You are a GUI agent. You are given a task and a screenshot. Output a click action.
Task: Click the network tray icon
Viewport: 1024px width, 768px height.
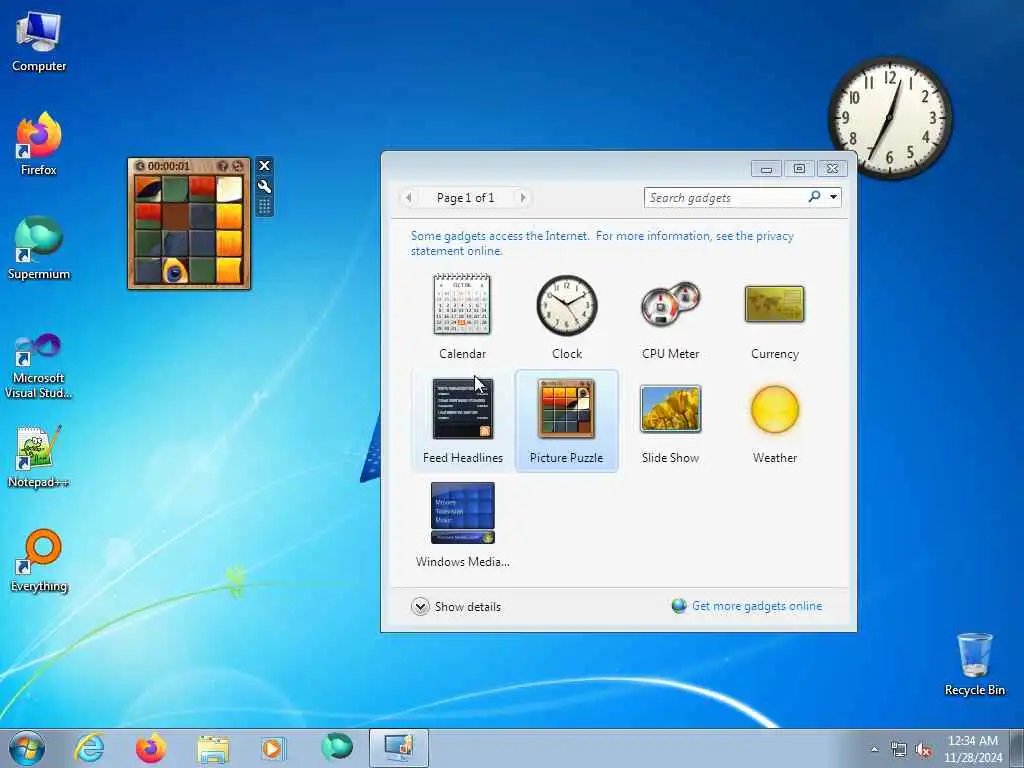(x=899, y=750)
